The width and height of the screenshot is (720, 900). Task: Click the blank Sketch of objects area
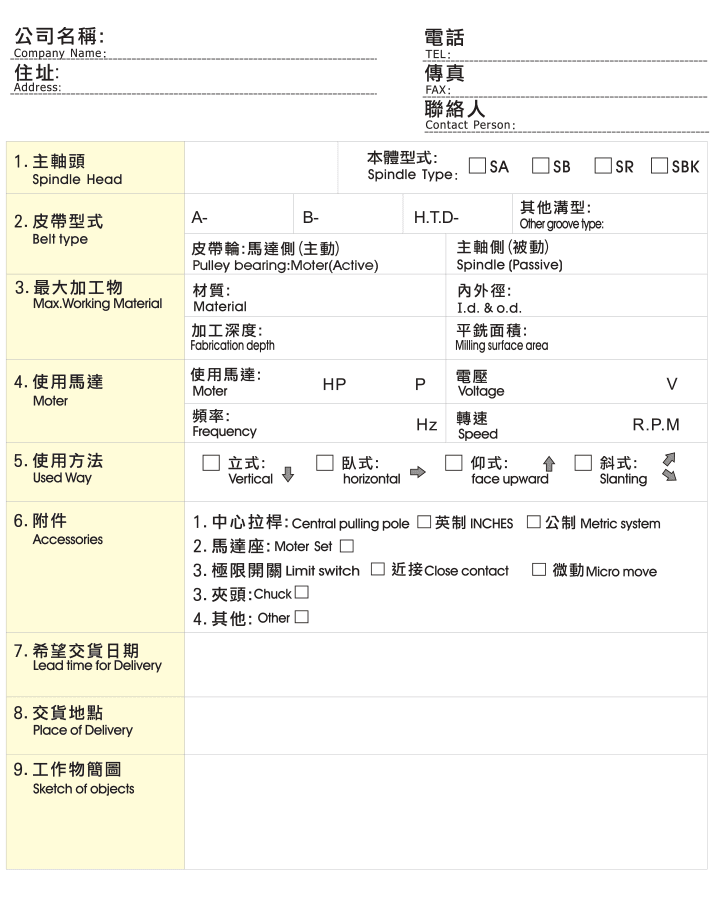[446, 812]
